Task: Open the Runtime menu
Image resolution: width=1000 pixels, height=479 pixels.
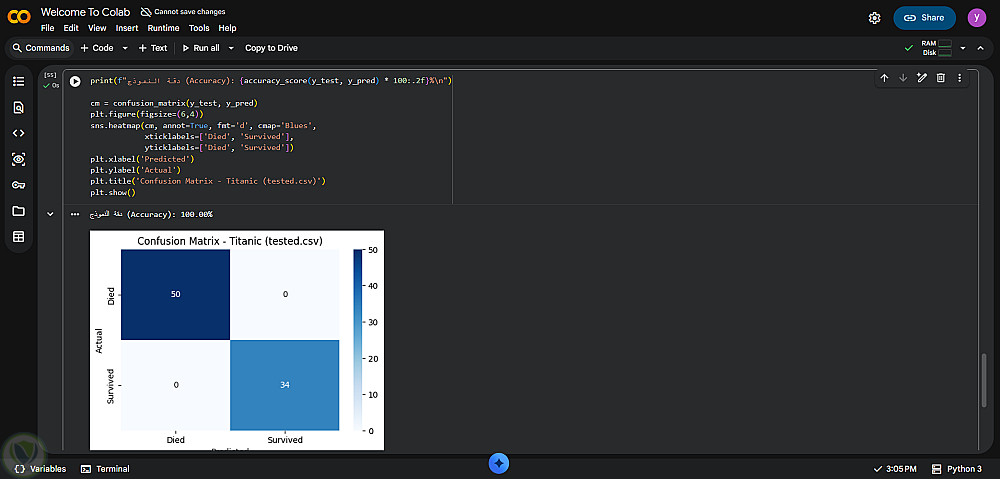Action: 163,28
